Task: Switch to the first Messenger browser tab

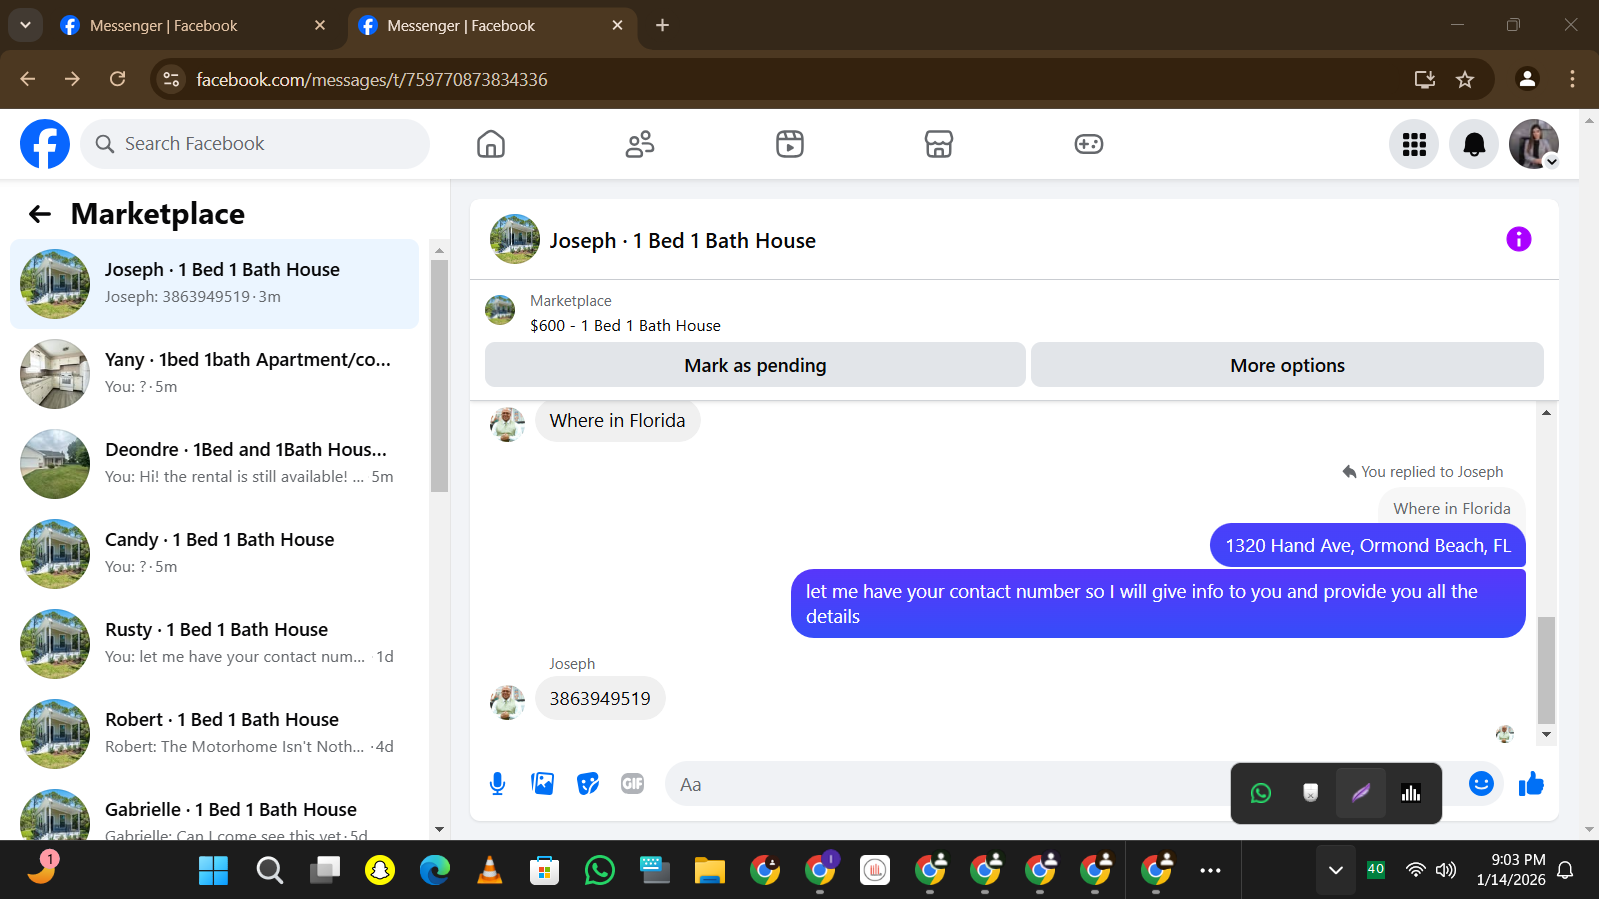Action: coord(192,26)
